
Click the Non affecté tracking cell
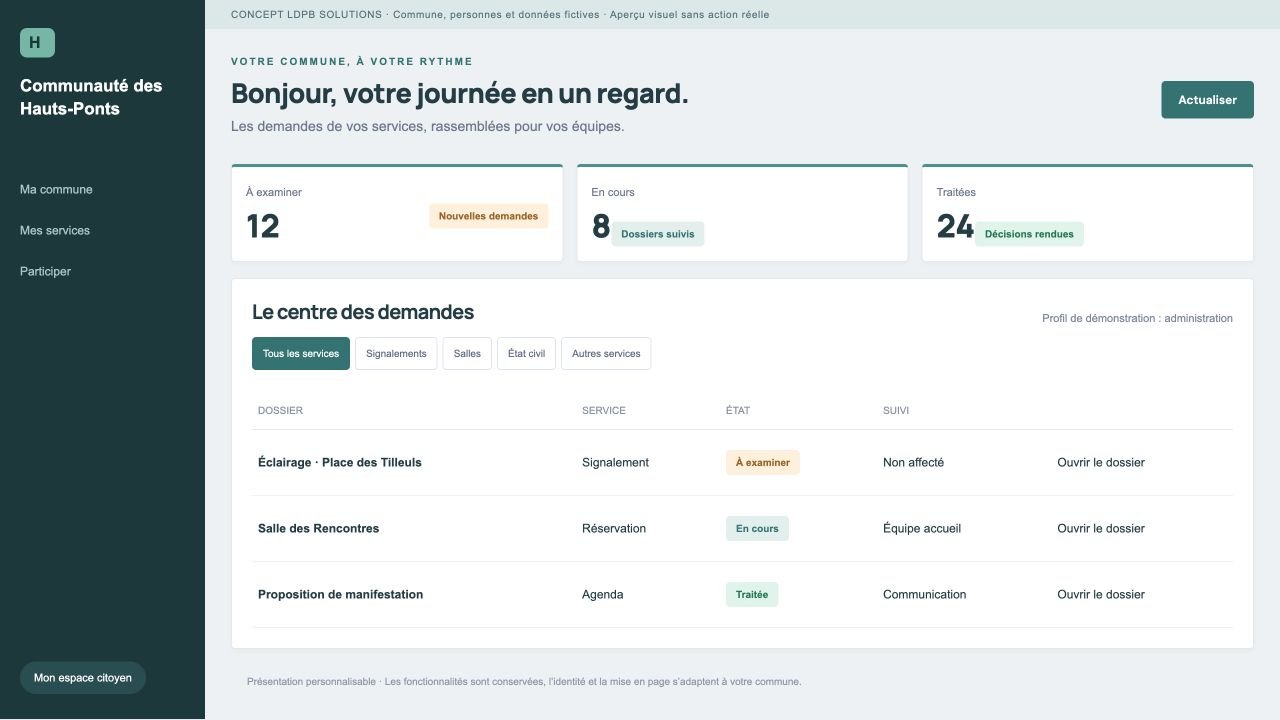pos(913,463)
